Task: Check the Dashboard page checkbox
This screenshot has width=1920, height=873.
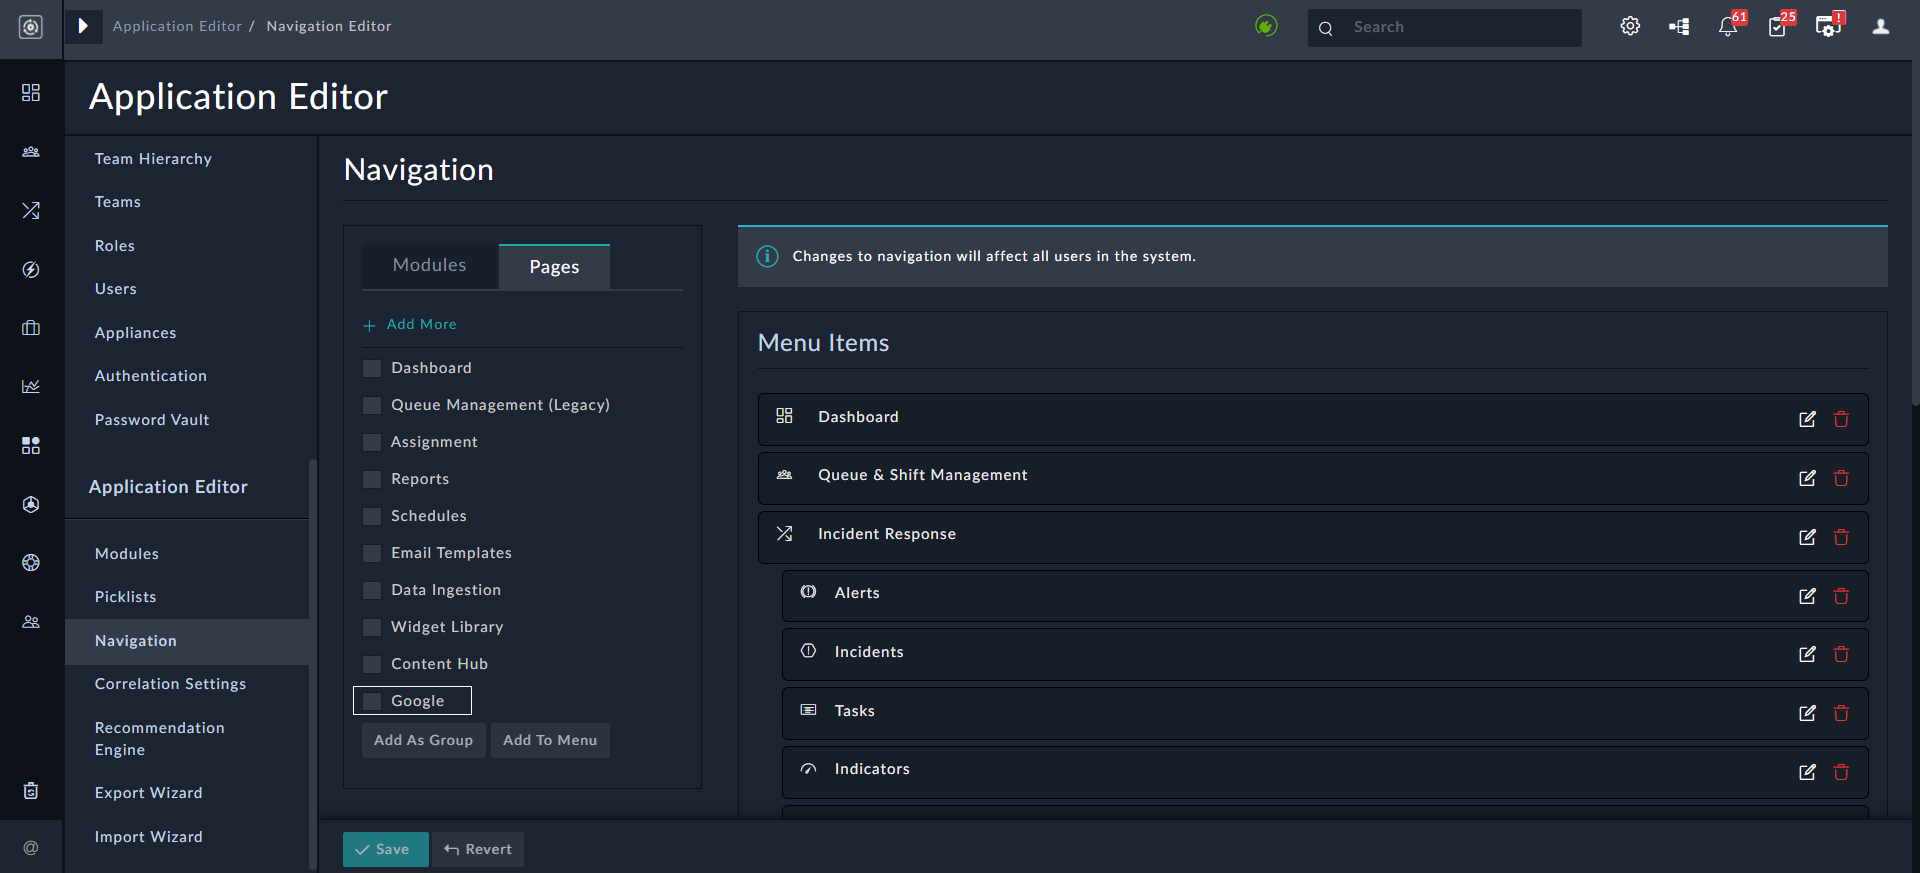Action: pyautogui.click(x=372, y=368)
